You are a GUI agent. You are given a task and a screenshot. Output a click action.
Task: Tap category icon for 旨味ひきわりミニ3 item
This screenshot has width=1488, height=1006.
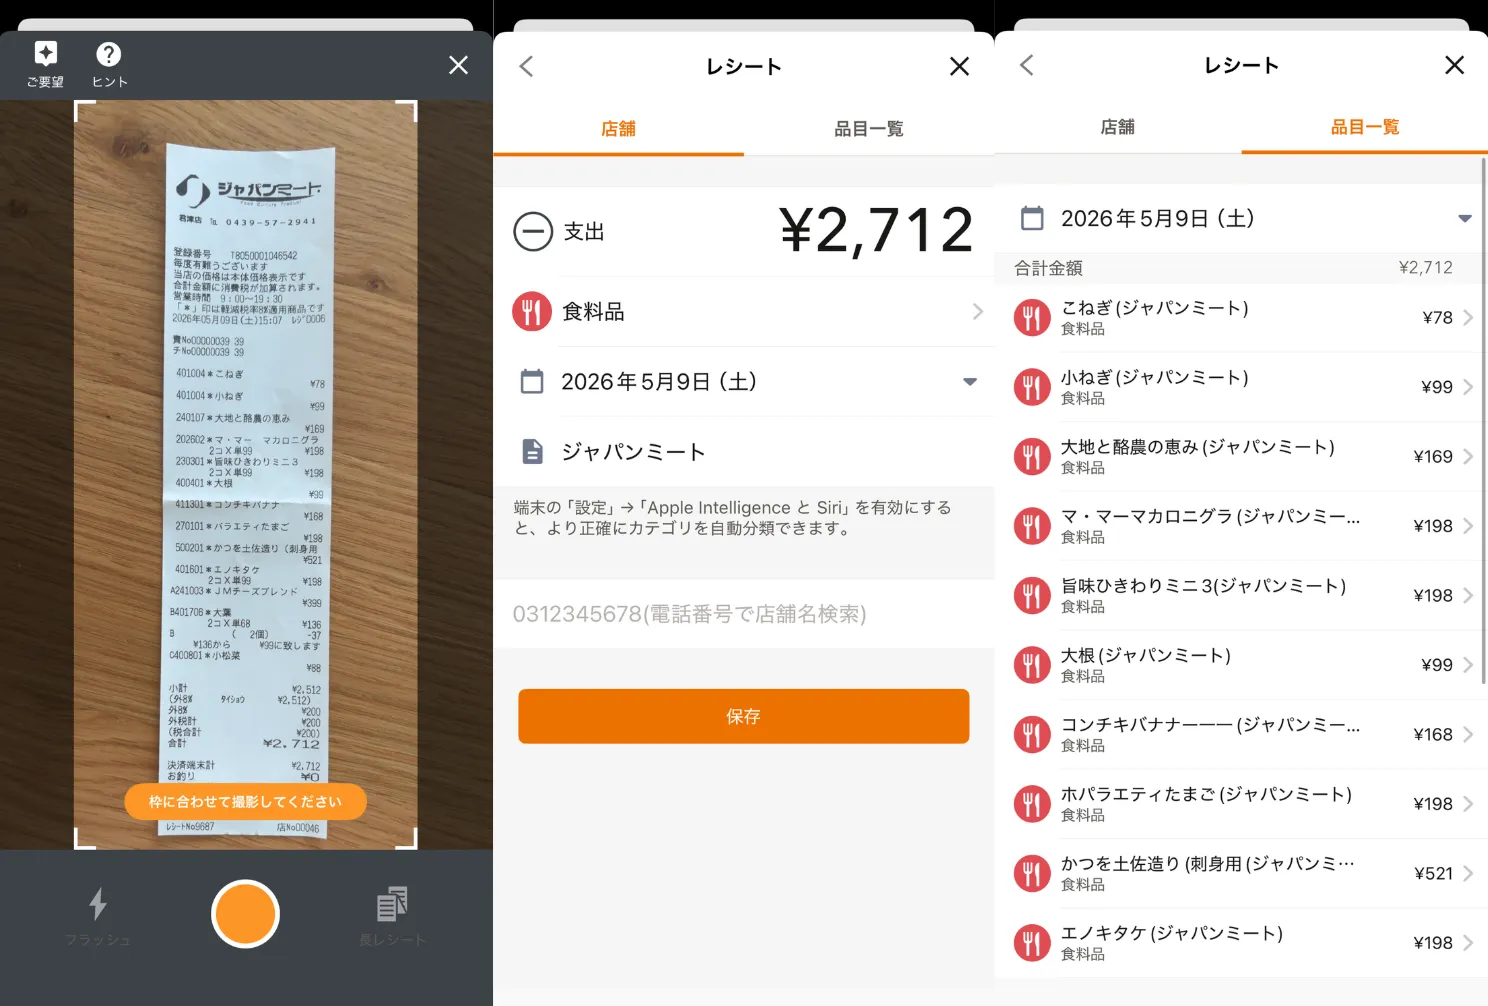tap(1032, 596)
